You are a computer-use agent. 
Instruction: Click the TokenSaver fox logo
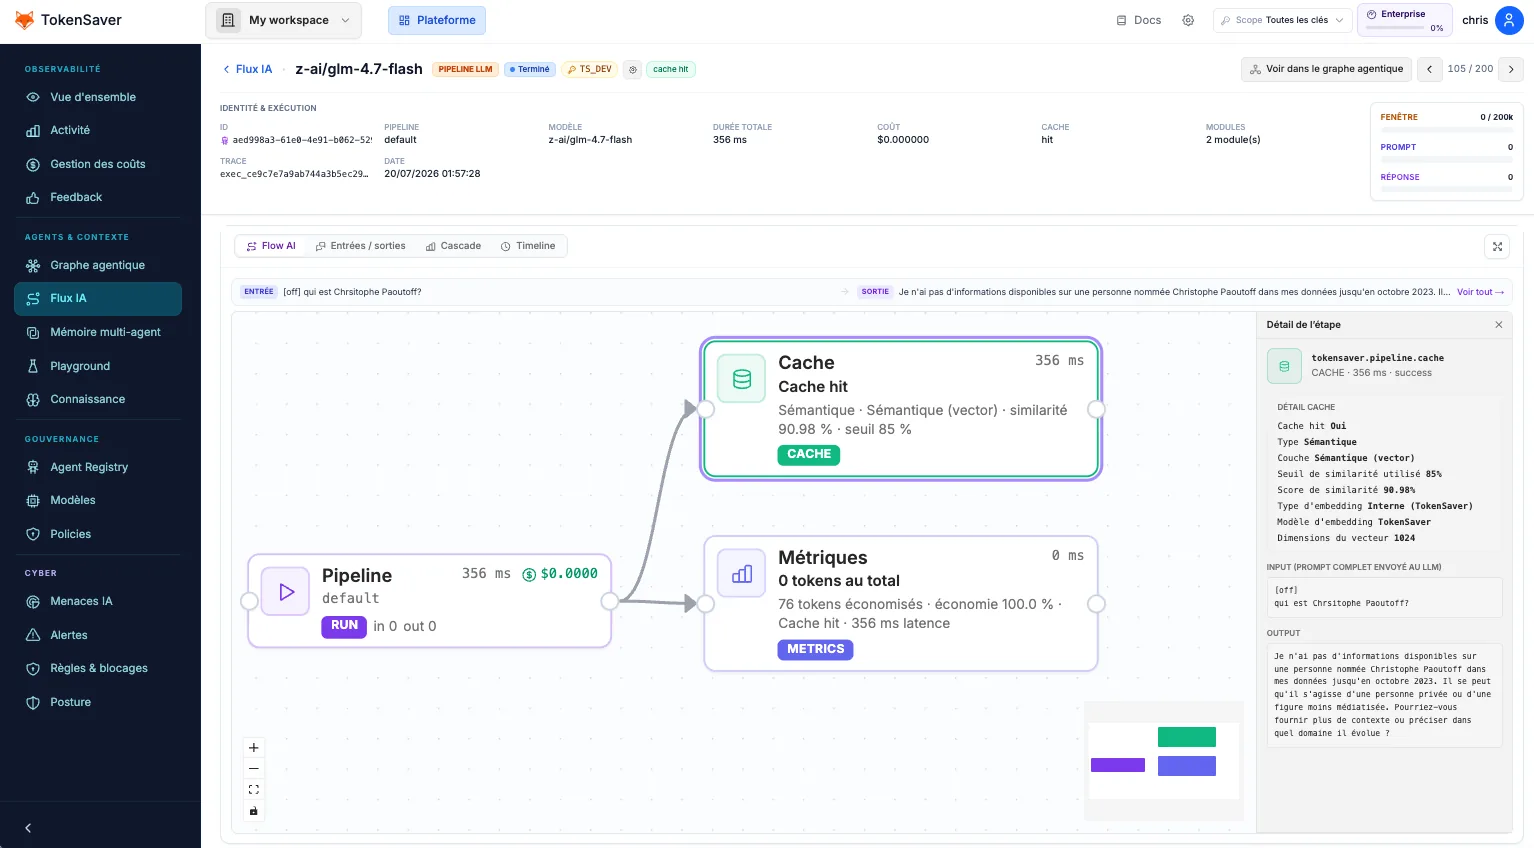tap(24, 20)
